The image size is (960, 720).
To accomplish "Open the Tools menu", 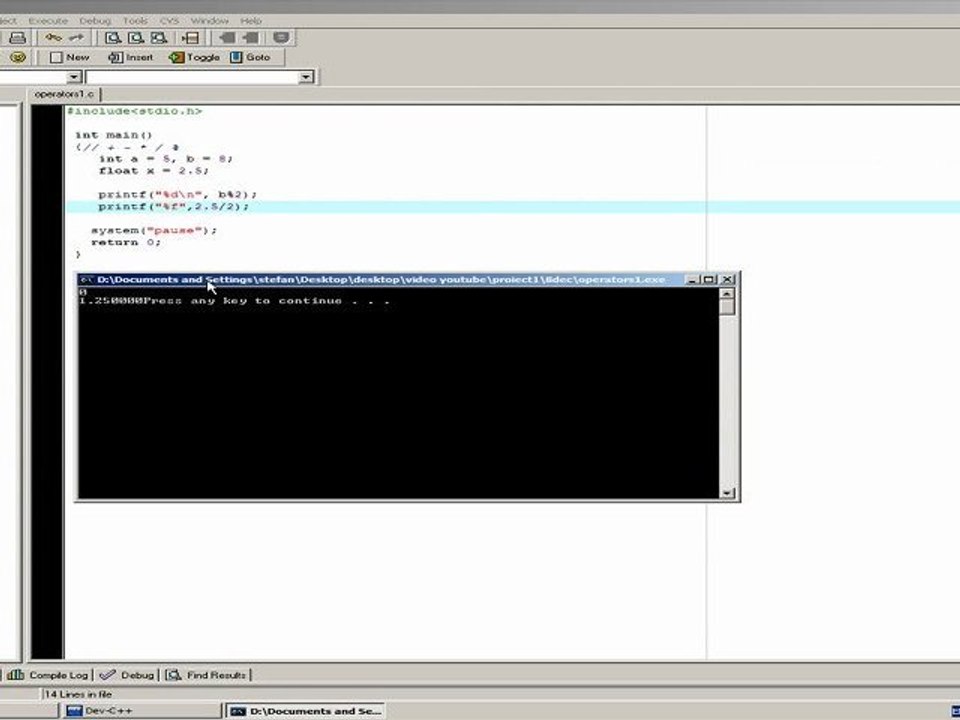I will tap(135, 21).
